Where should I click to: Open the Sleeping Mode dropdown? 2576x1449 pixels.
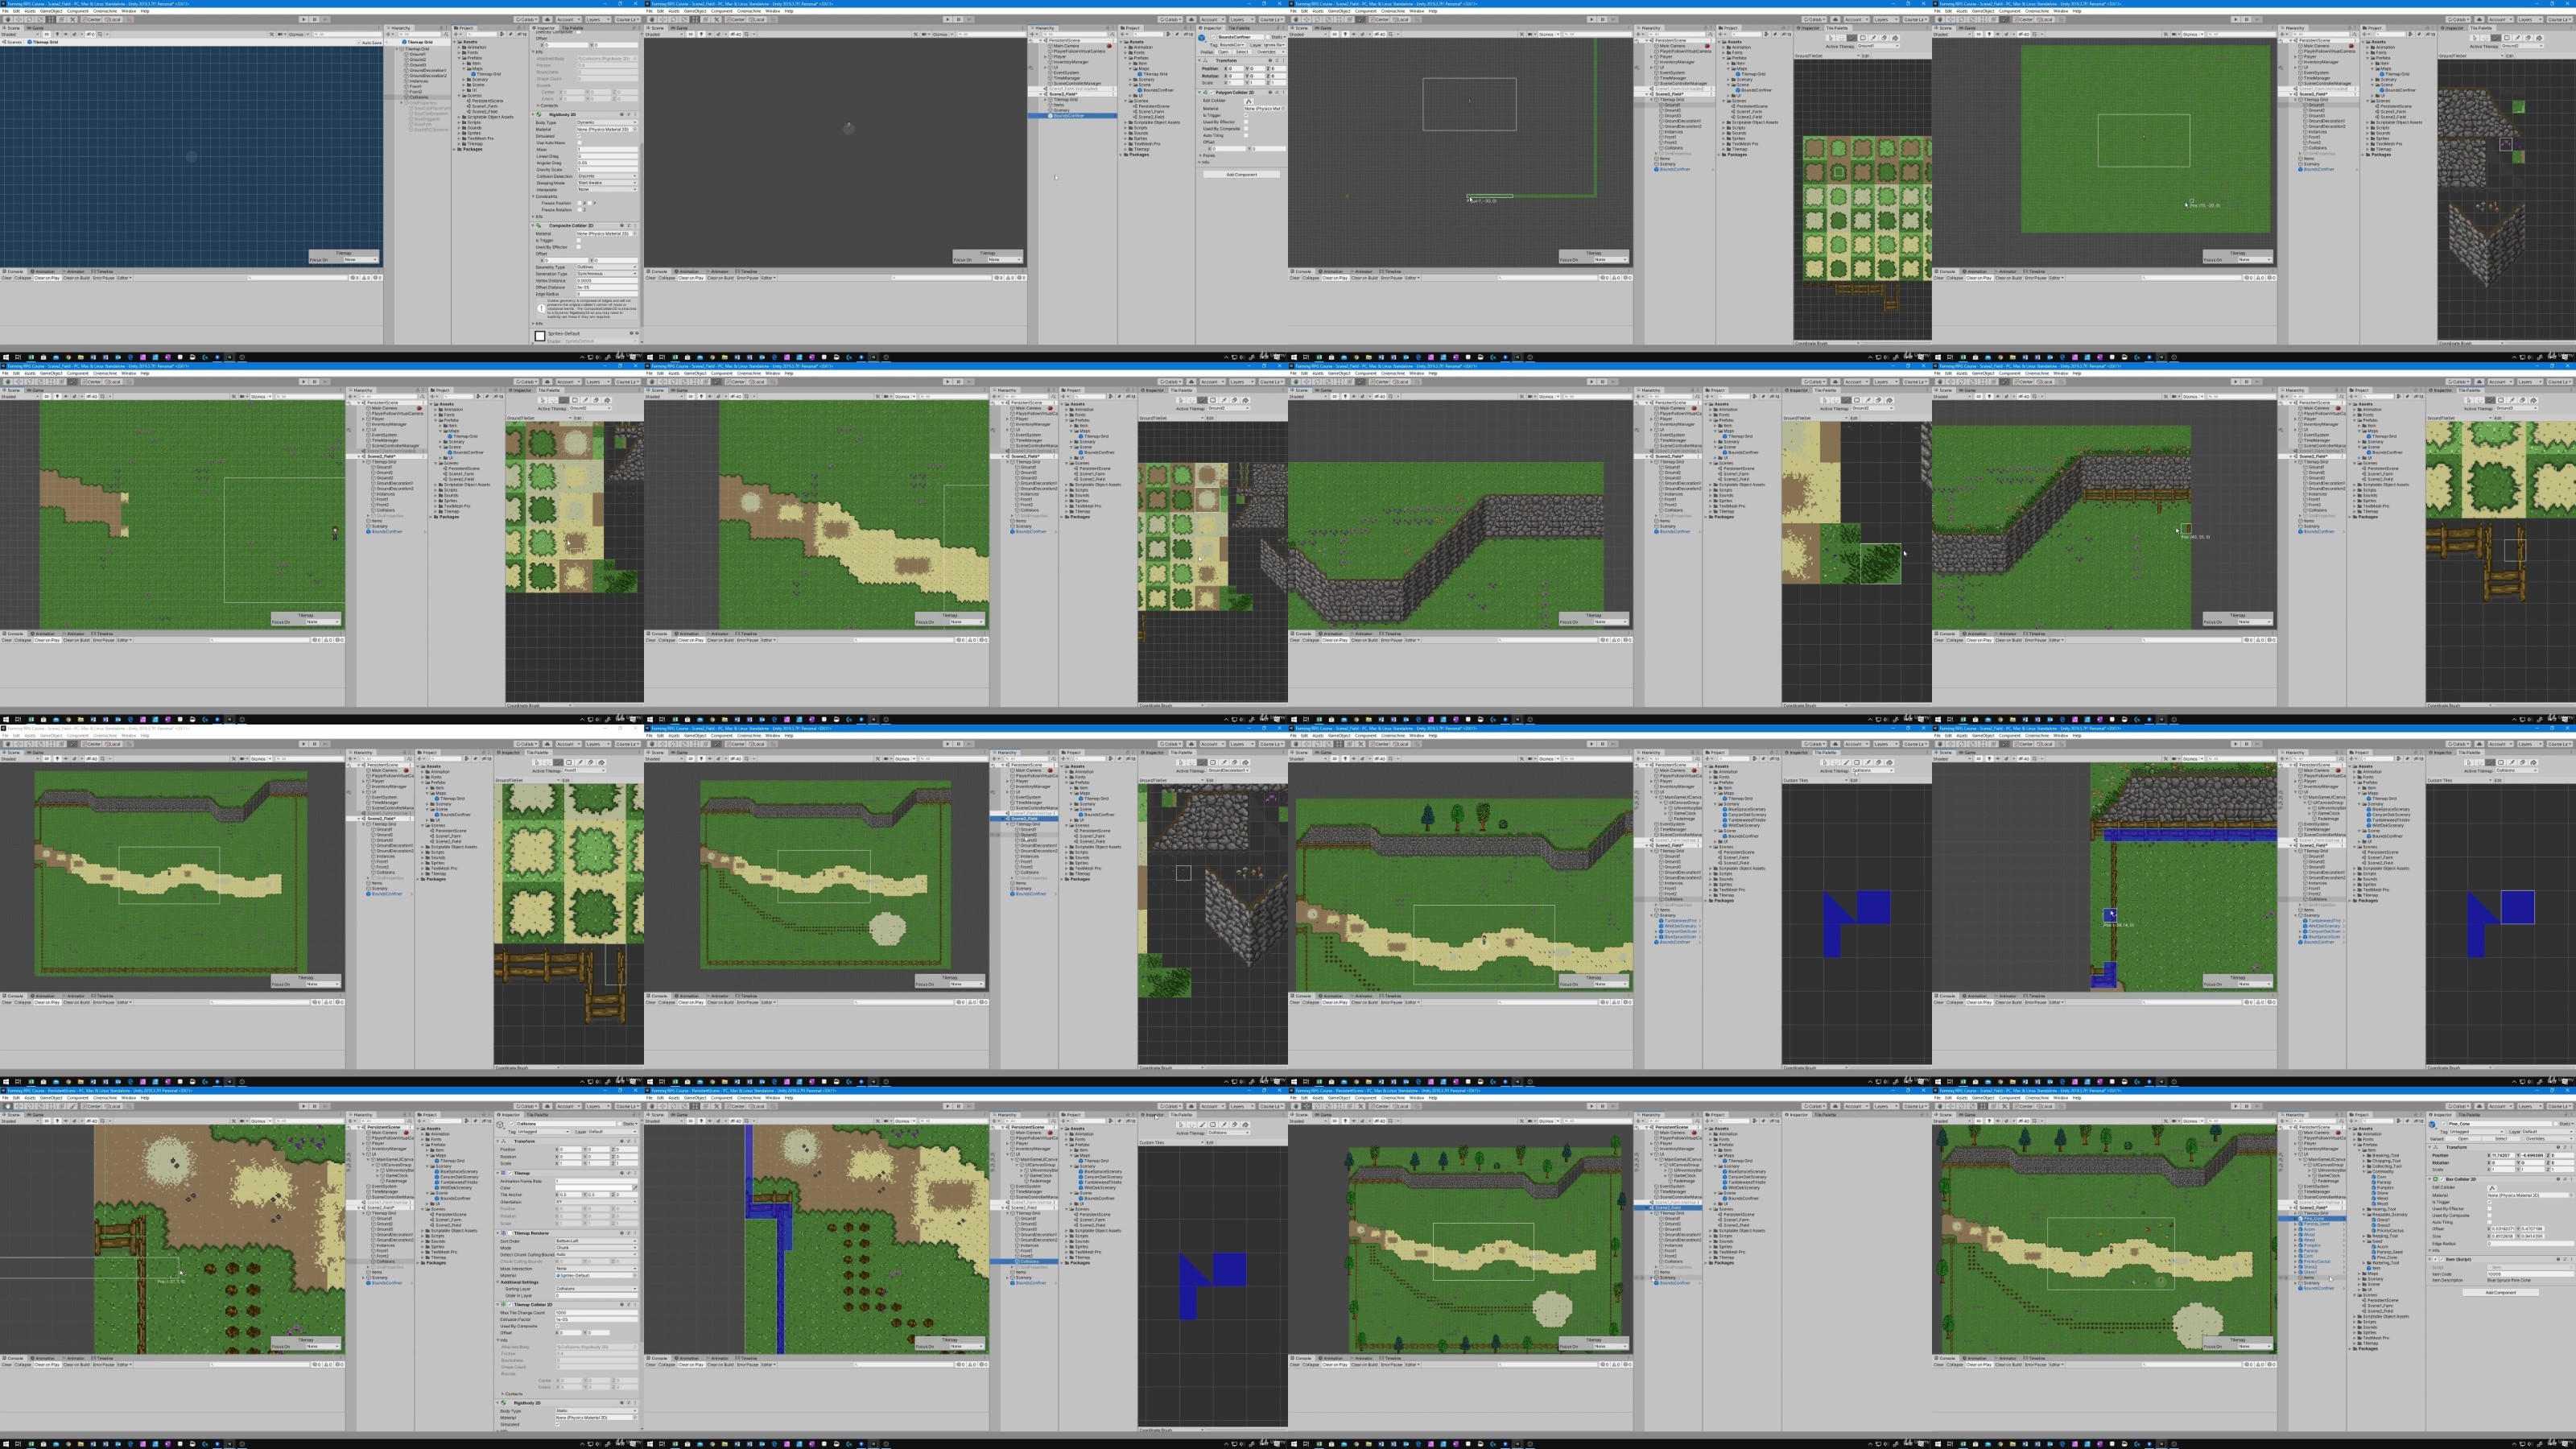click(x=606, y=183)
